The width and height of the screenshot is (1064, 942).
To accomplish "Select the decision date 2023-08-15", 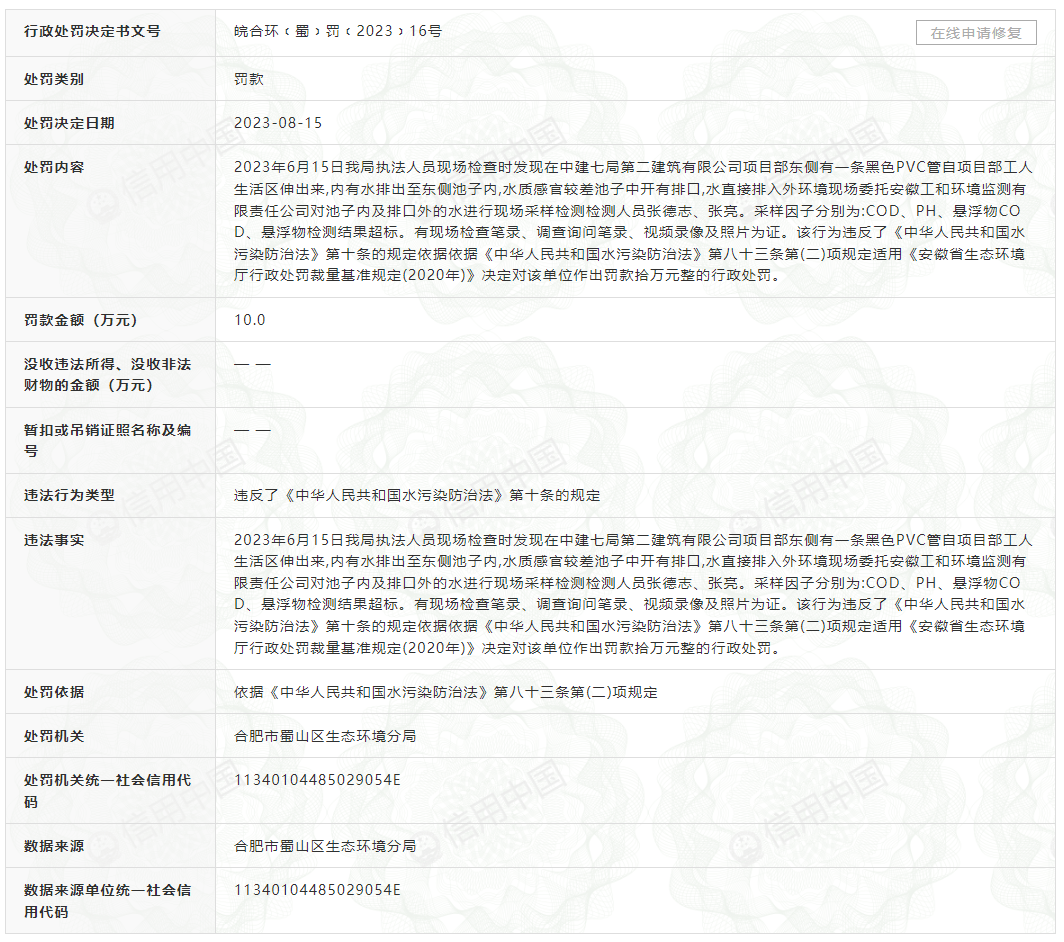I will coord(278,123).
